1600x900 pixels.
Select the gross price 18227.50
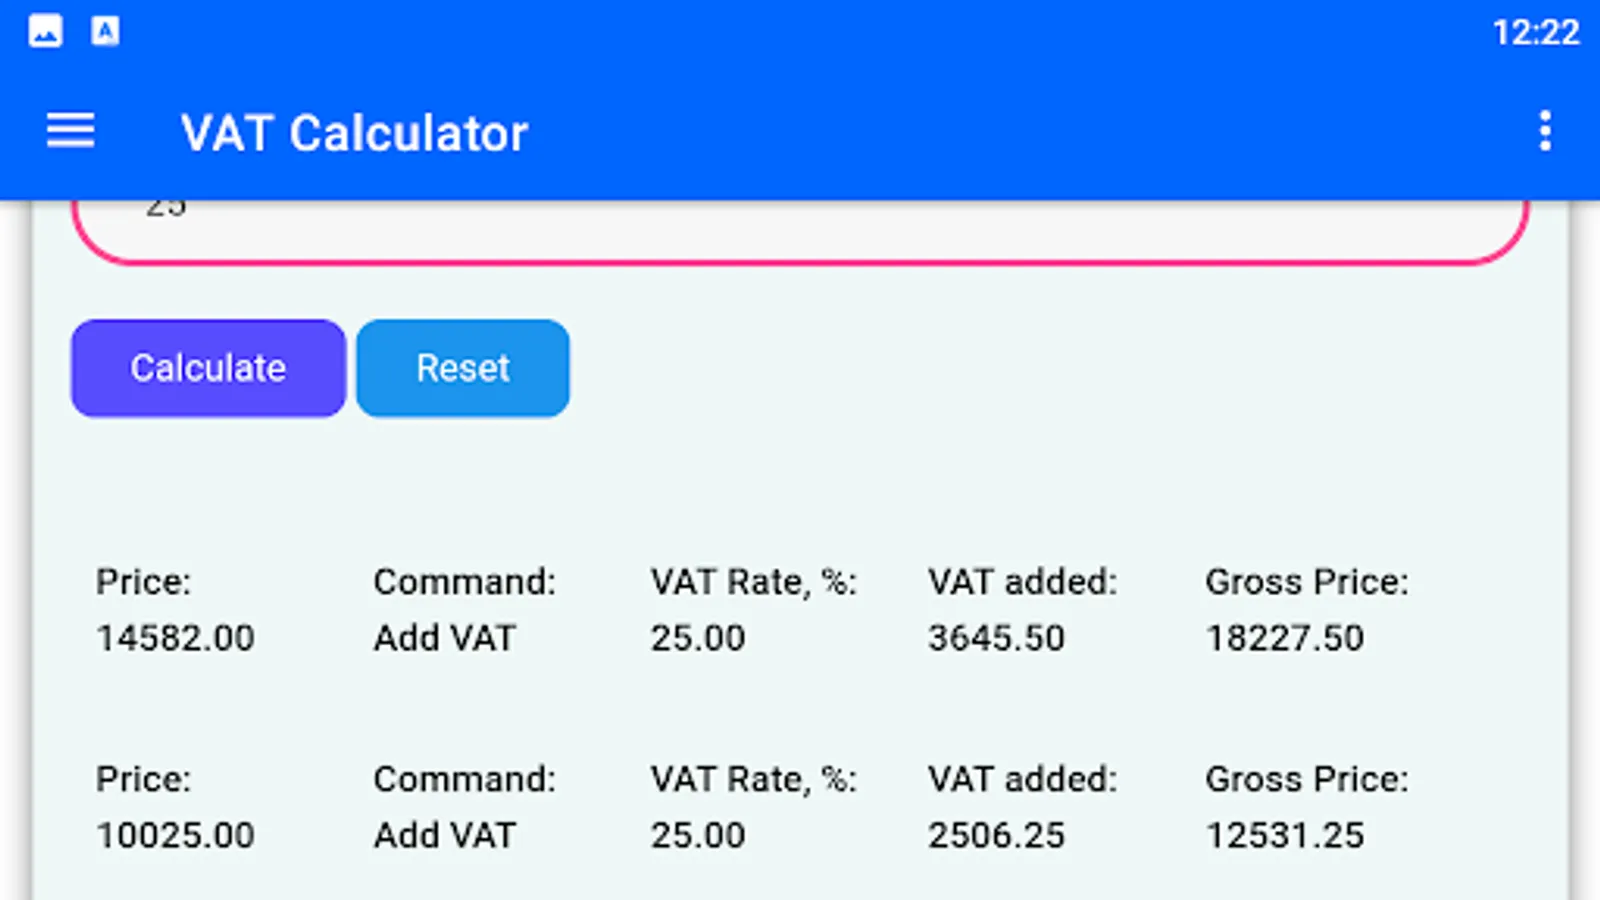pos(1284,638)
